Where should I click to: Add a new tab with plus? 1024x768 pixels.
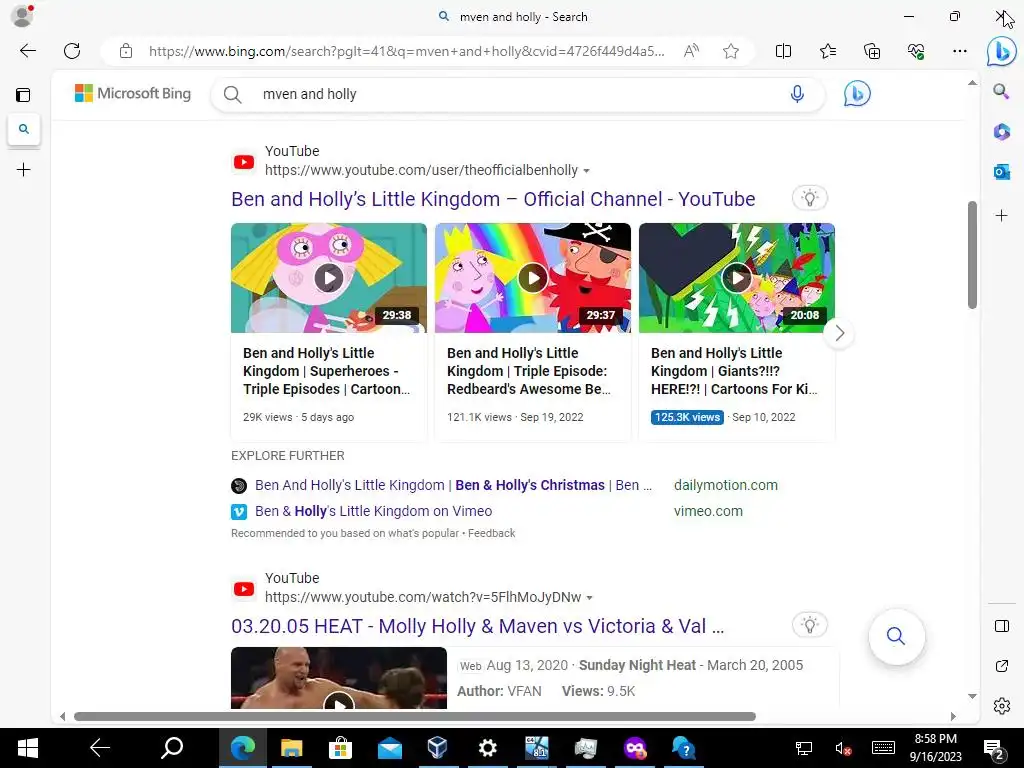(24, 170)
